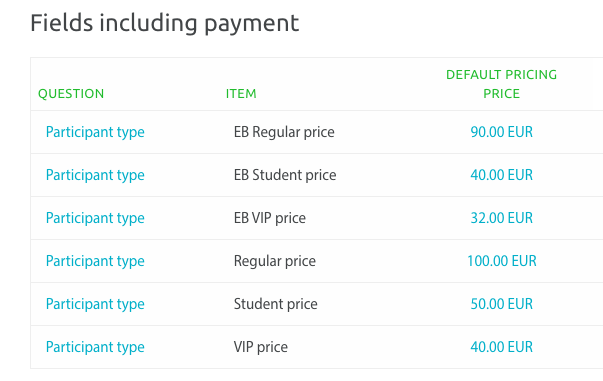
Task: Click the Student price item text
Action: (276, 304)
